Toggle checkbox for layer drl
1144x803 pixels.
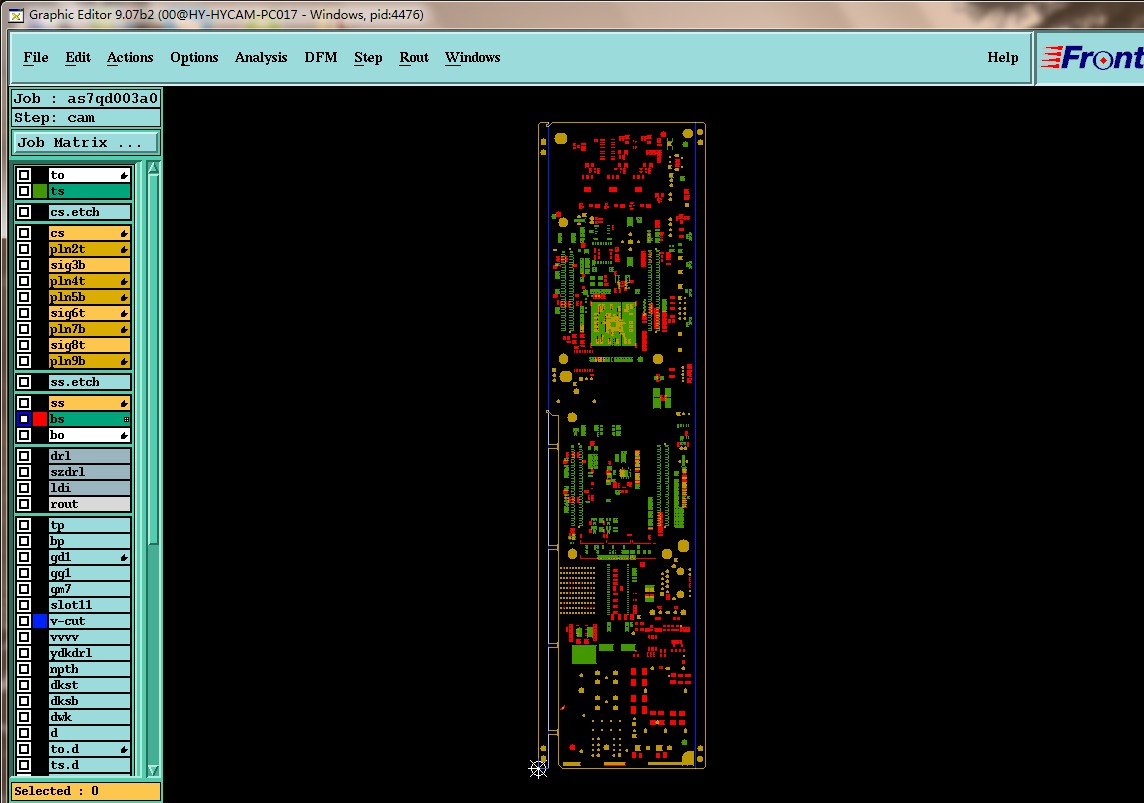pyautogui.click(x=24, y=457)
